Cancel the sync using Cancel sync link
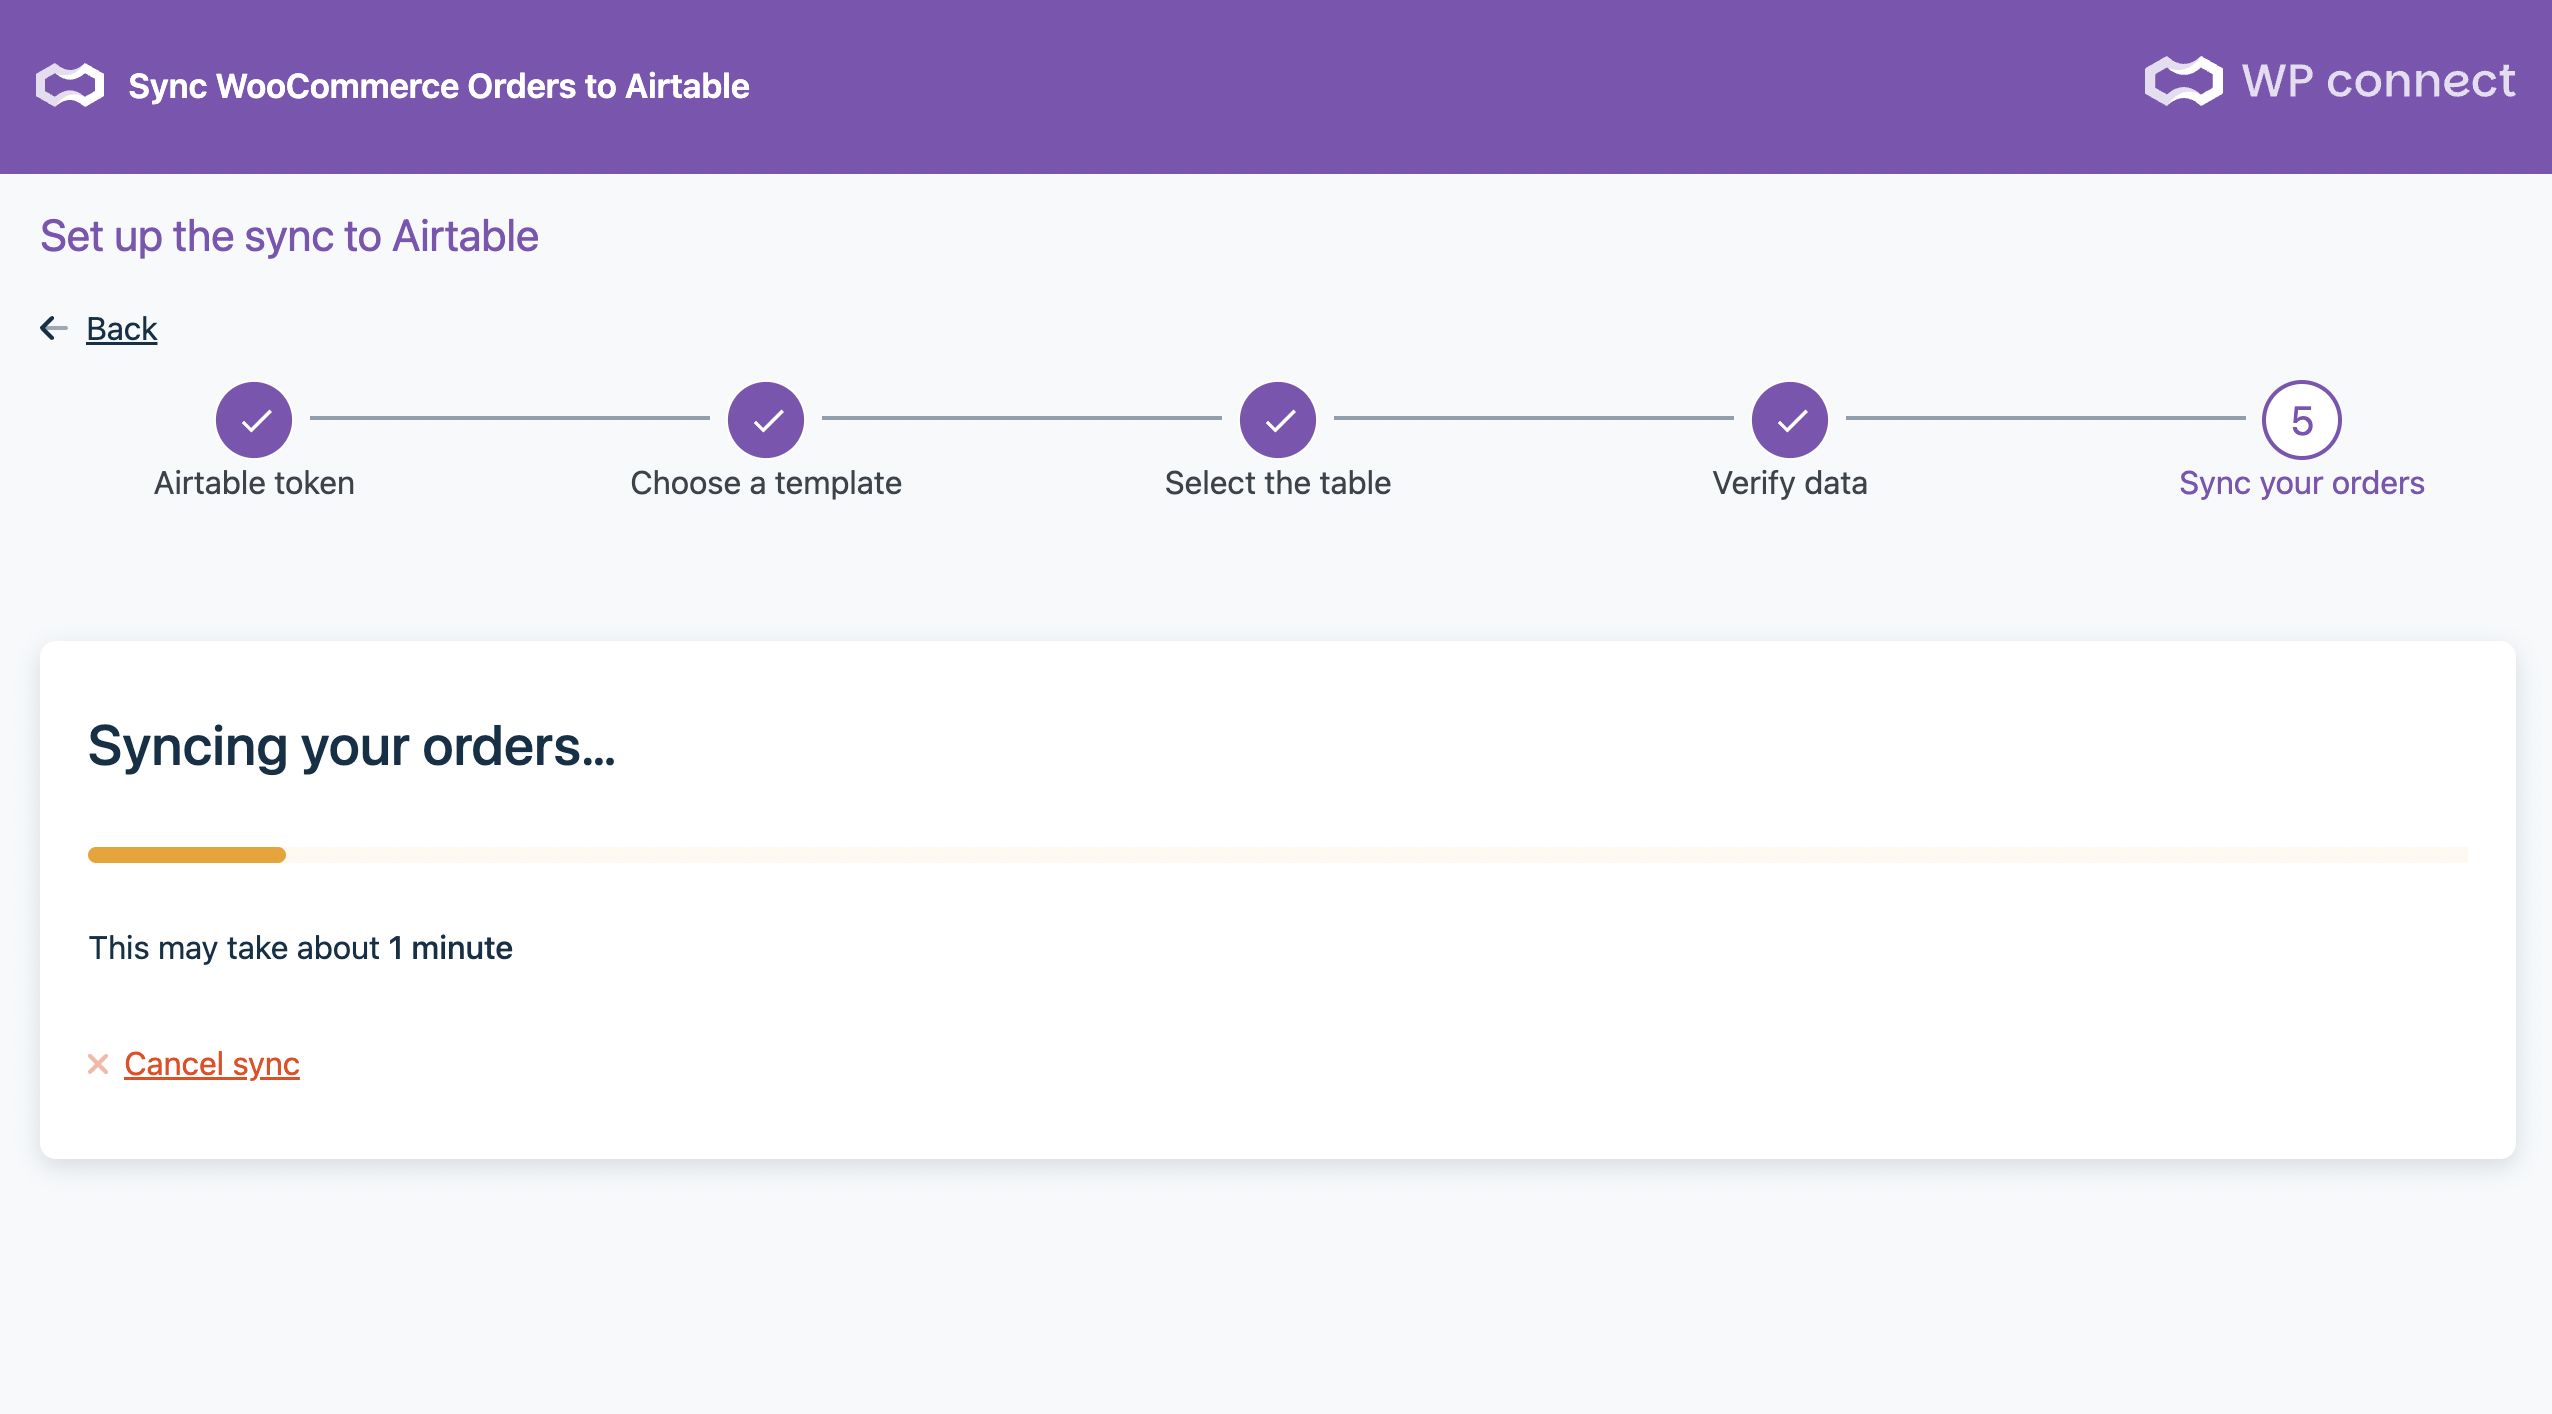Image resolution: width=2552 pixels, height=1414 pixels. (212, 1064)
